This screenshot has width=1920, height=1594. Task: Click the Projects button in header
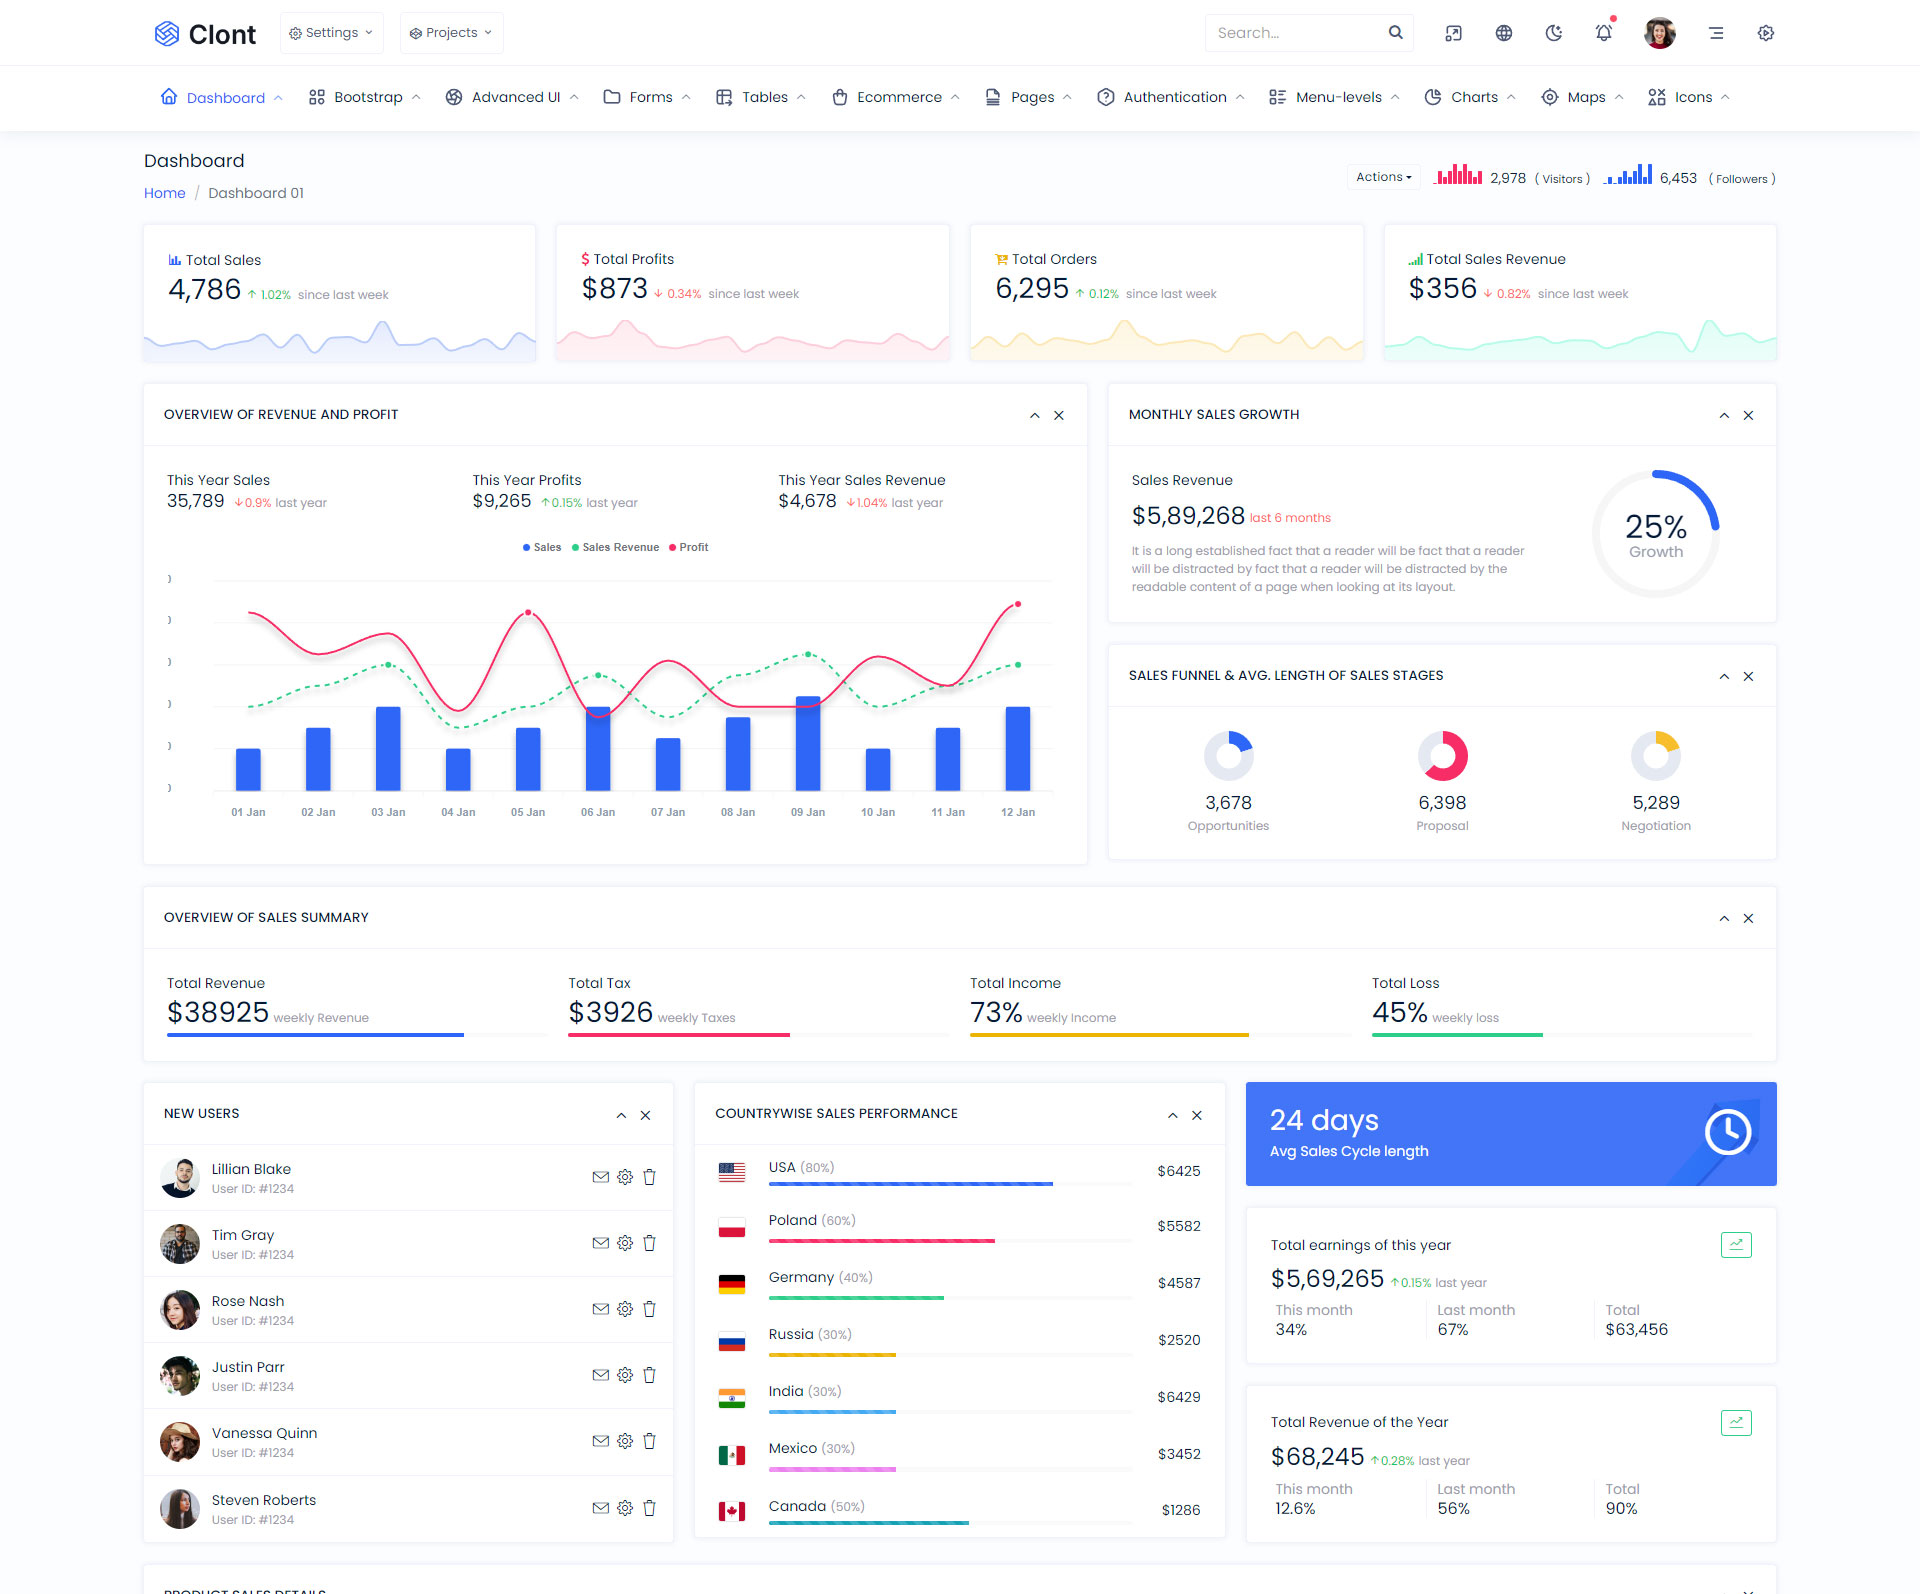tap(451, 33)
